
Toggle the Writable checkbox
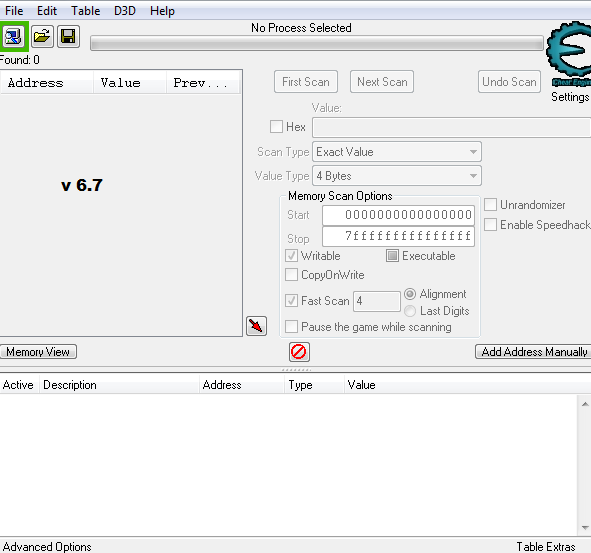(x=291, y=256)
